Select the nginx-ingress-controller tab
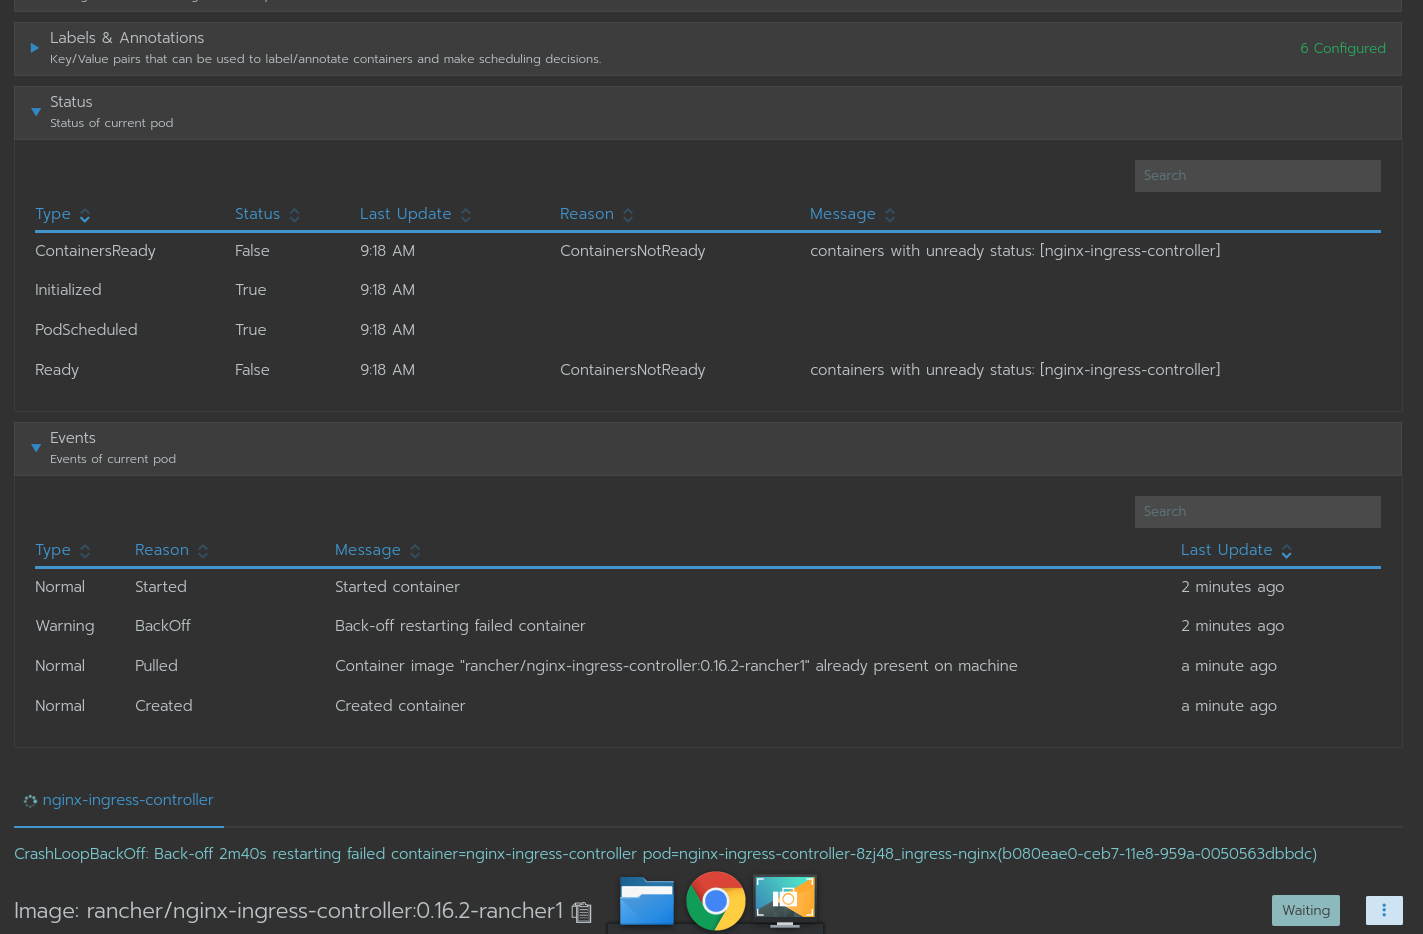 [128, 800]
